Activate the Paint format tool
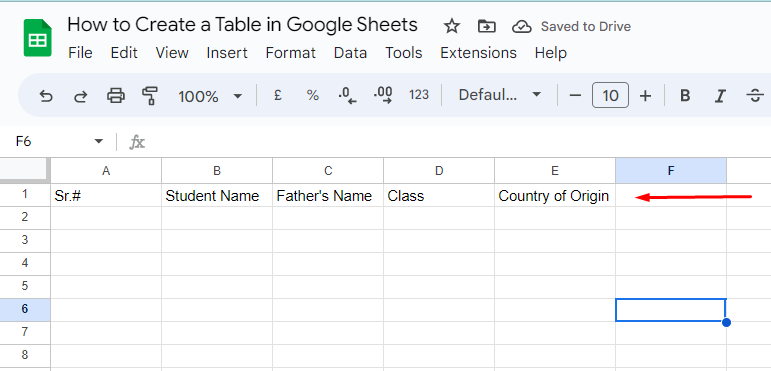The image size is (771, 371). (149, 95)
